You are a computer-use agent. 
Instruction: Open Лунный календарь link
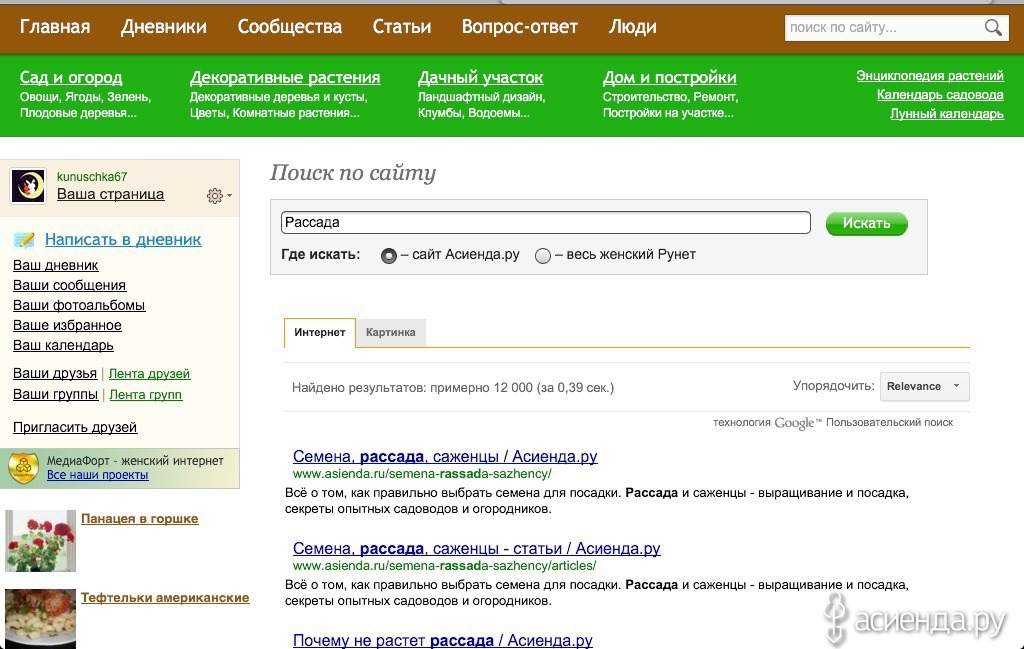947,114
